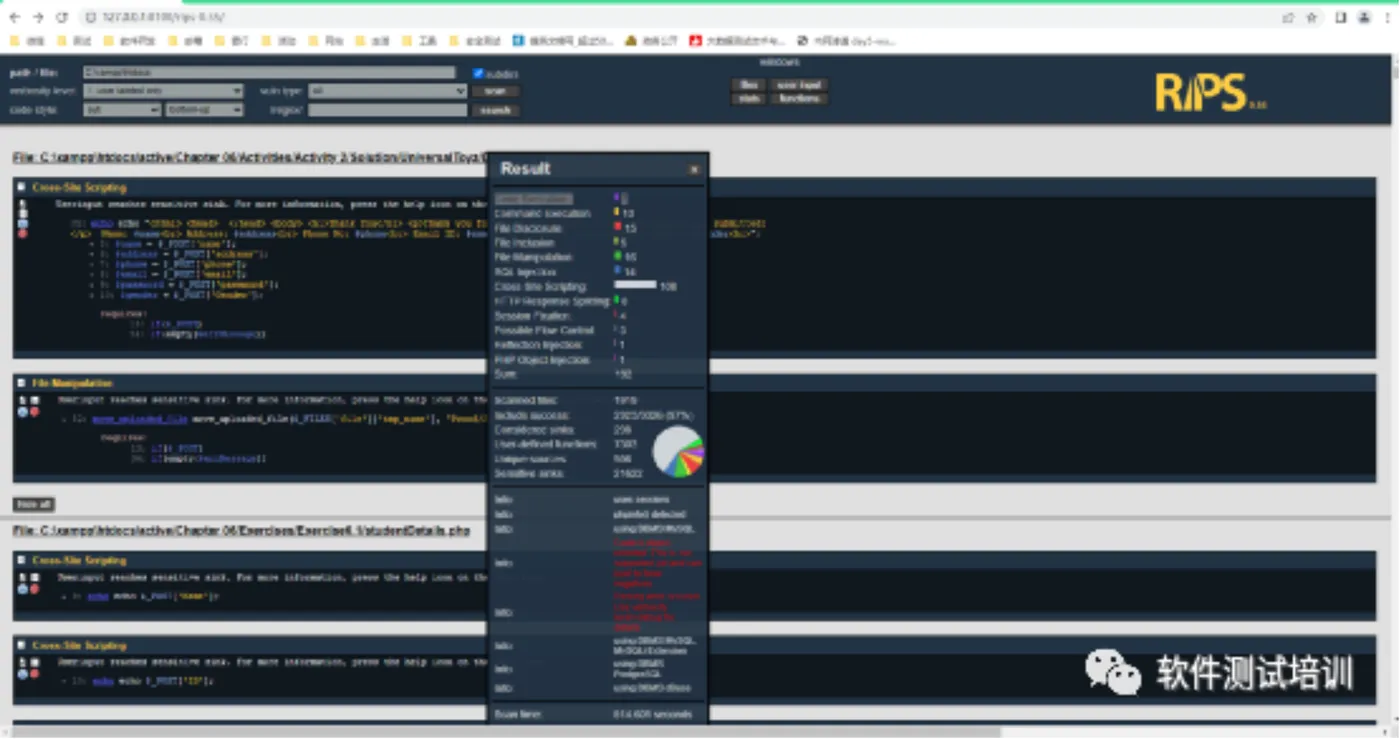Screen dimensions: 1400x739
Task: Toggle the subdirs checkbox
Action: coord(478,73)
